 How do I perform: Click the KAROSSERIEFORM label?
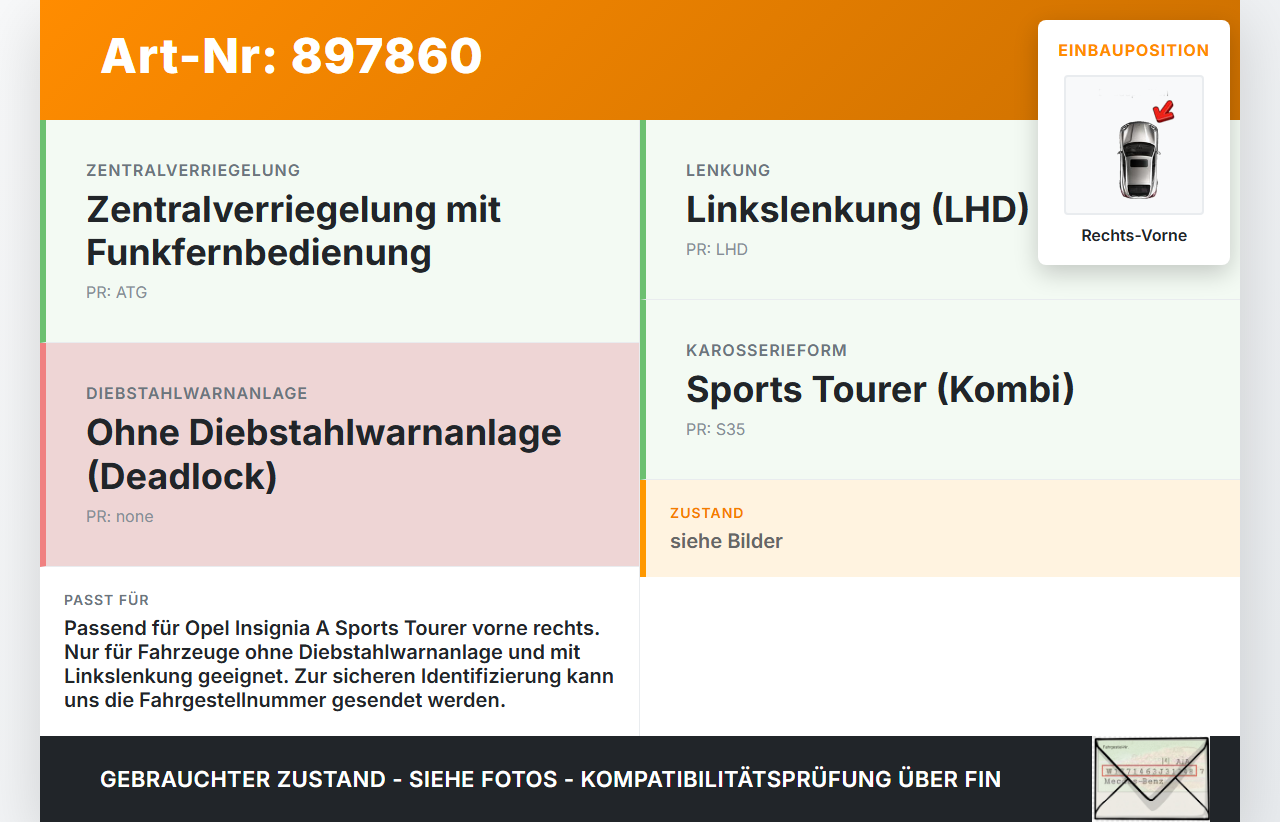[x=766, y=350]
